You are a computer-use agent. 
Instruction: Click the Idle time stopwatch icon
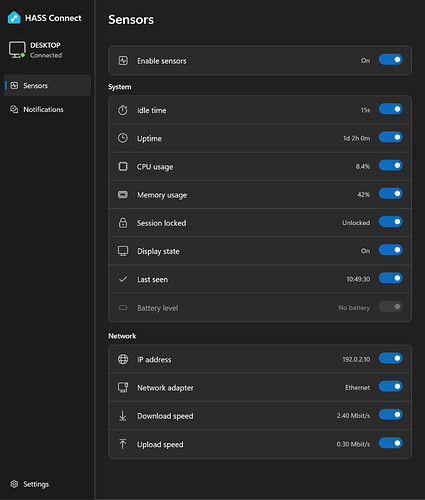click(123, 110)
